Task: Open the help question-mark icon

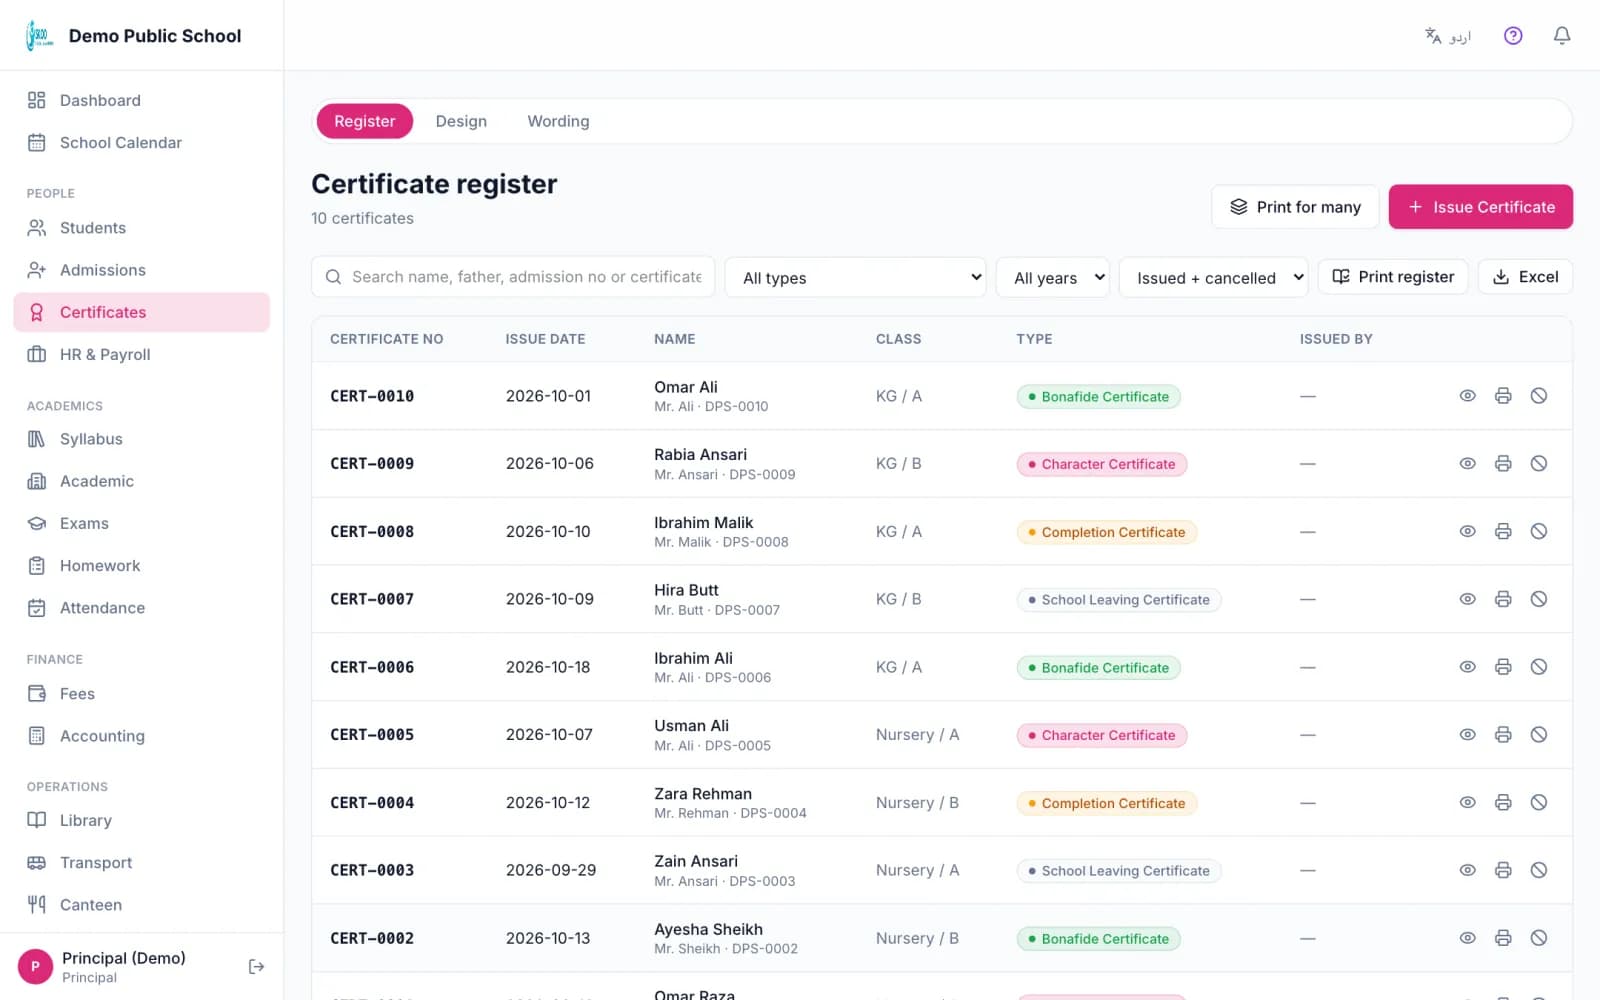Action: [1513, 36]
